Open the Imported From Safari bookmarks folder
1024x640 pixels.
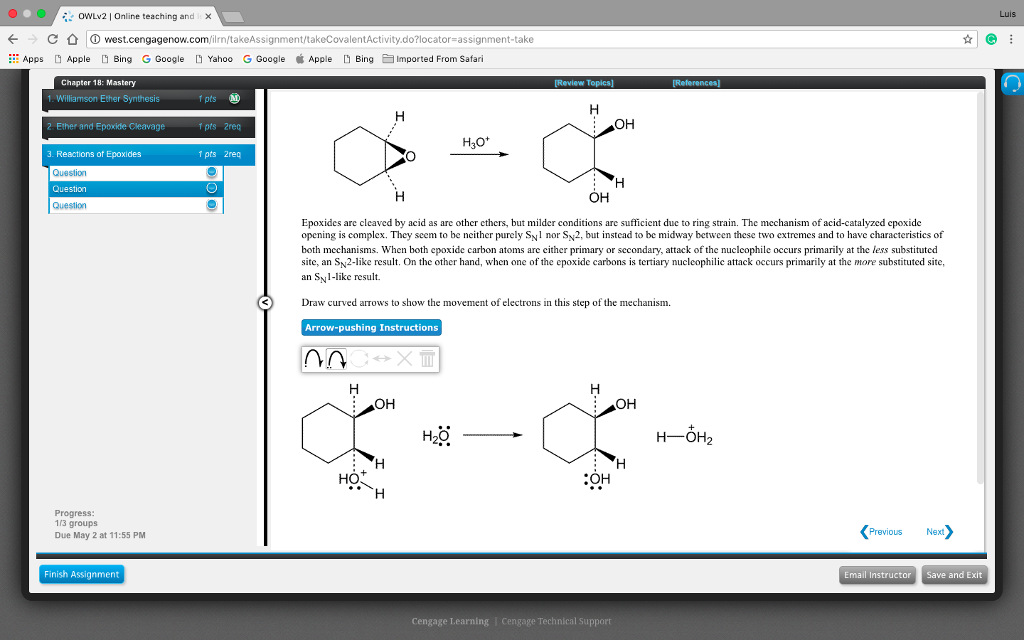pos(433,59)
